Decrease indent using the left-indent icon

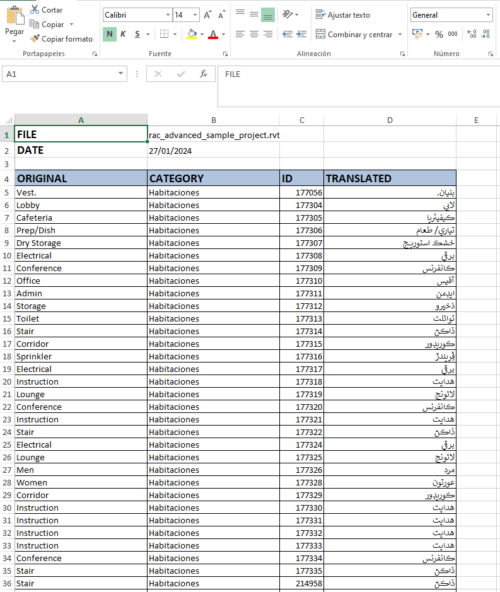point(287,34)
